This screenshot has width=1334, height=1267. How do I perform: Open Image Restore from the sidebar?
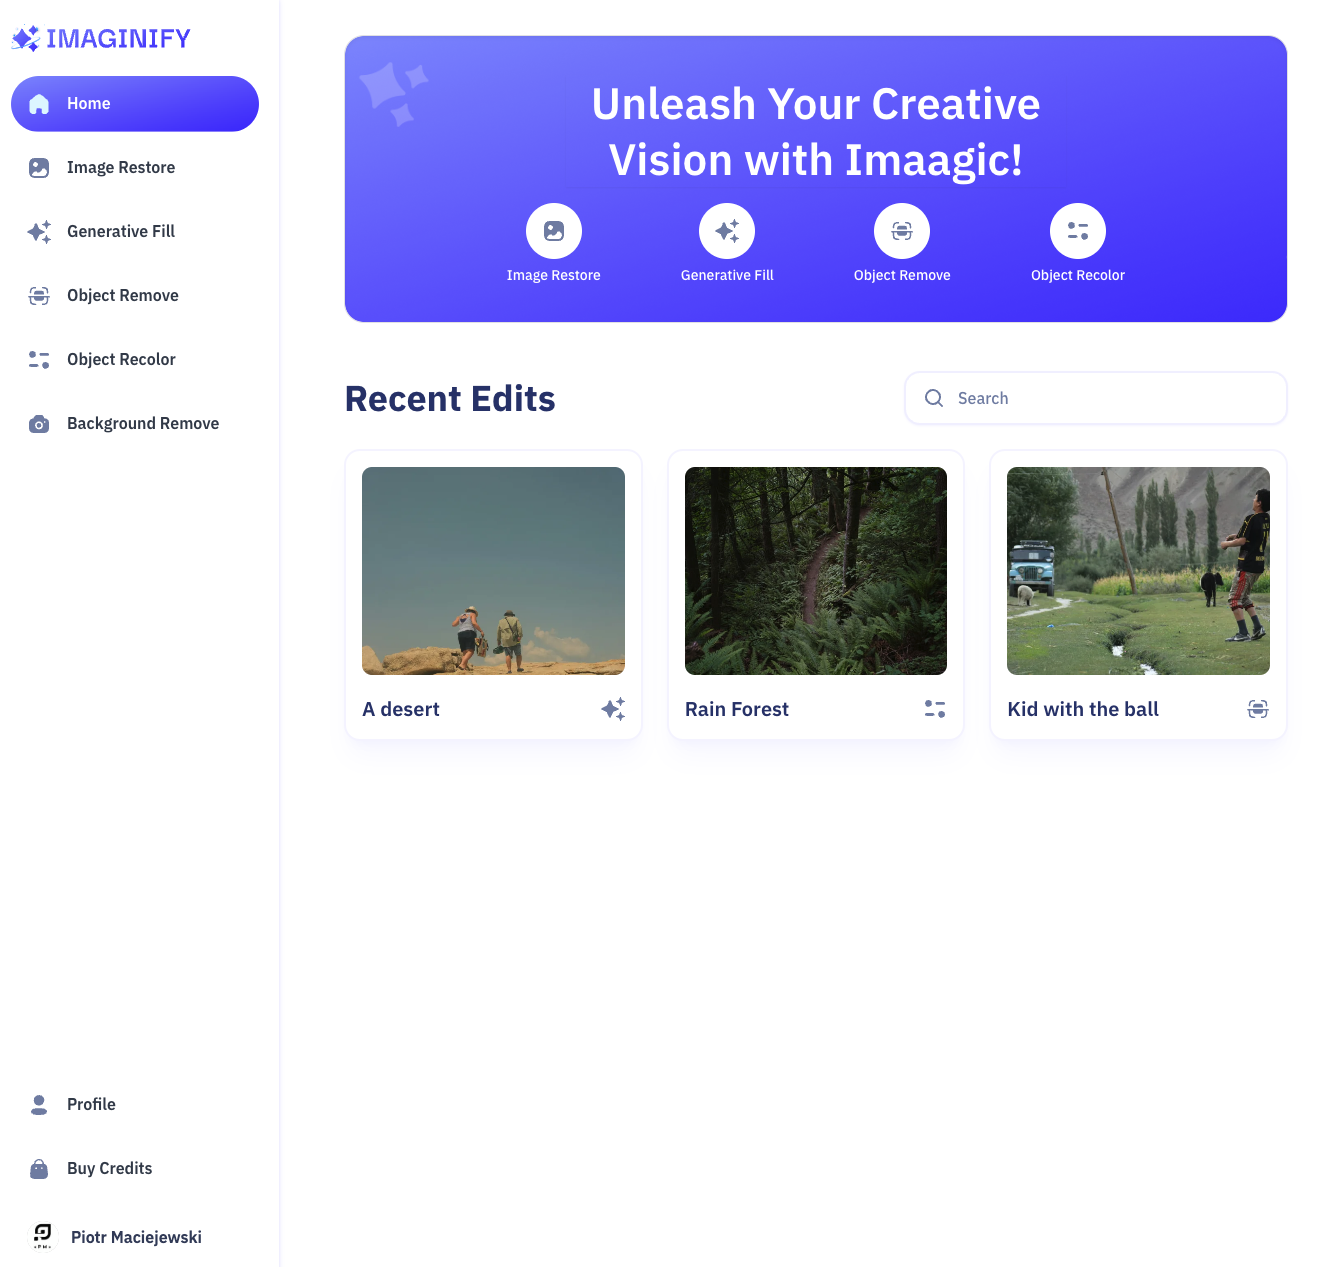(121, 168)
